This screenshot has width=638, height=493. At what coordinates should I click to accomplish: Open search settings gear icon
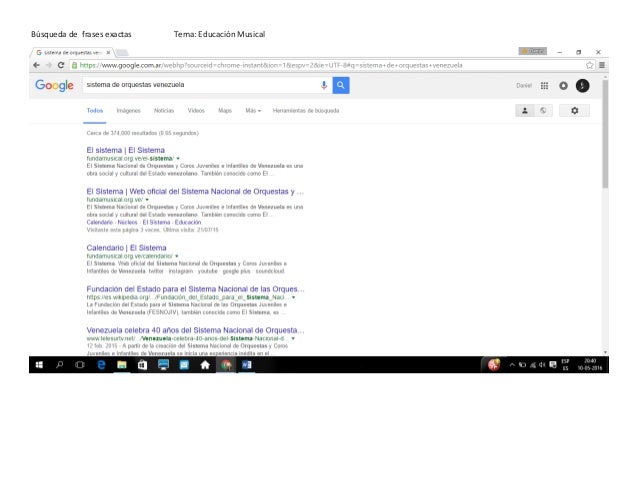click(574, 110)
